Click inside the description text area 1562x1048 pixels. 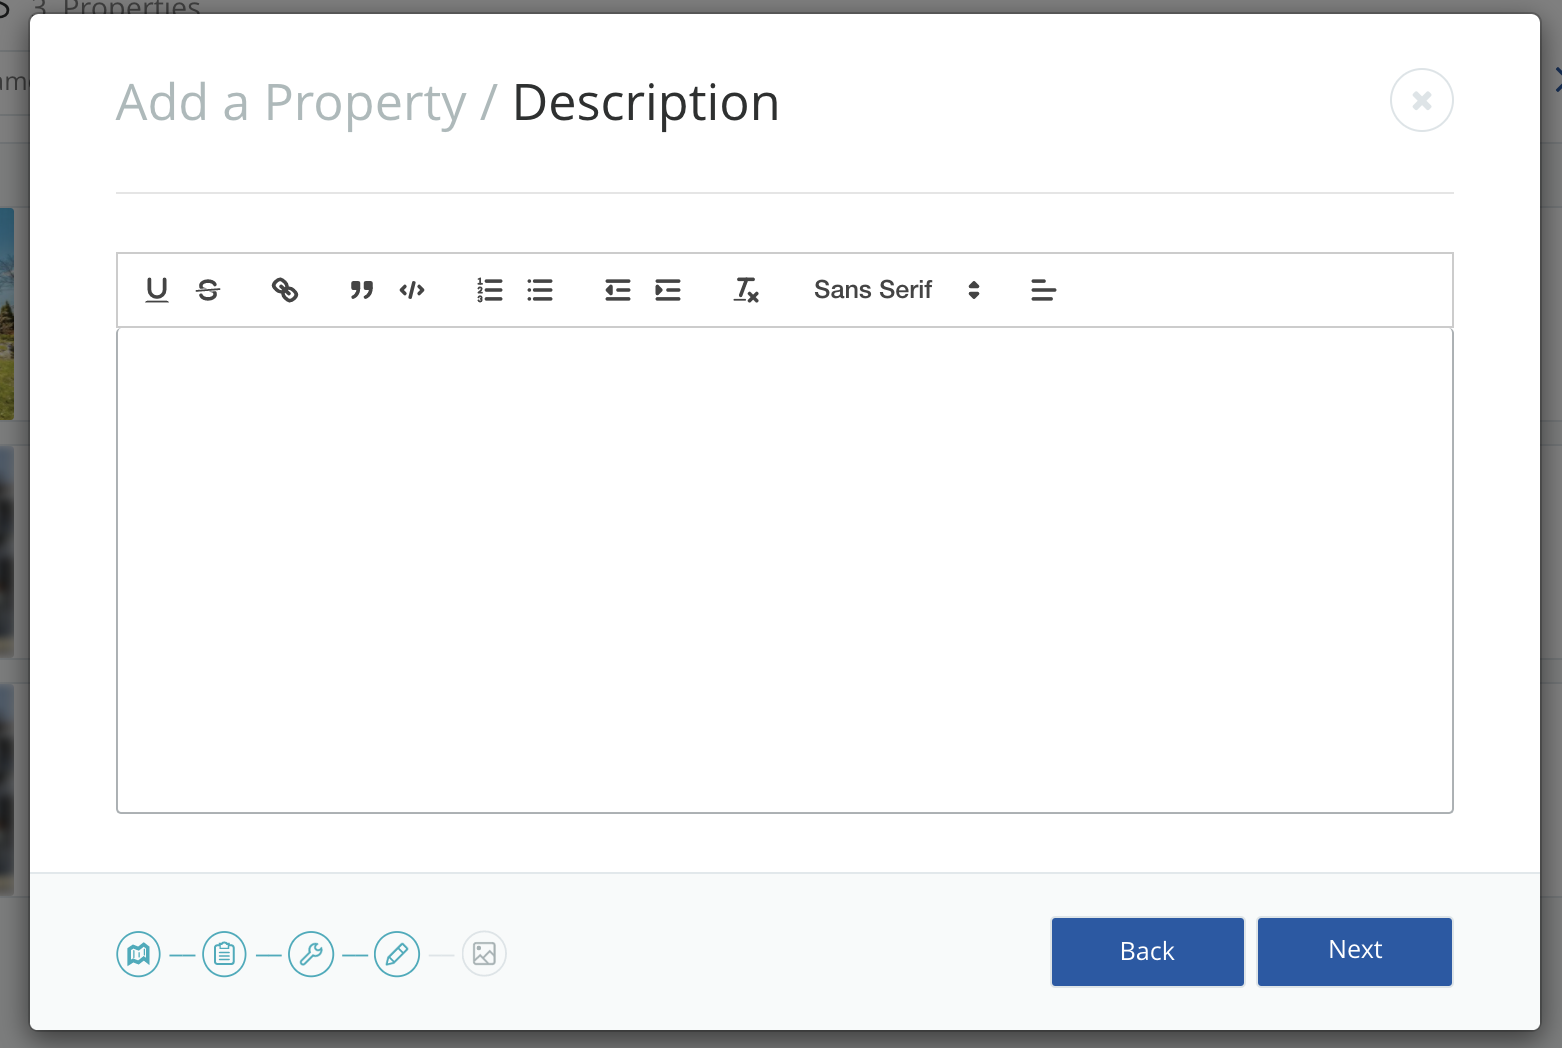[x=784, y=570]
